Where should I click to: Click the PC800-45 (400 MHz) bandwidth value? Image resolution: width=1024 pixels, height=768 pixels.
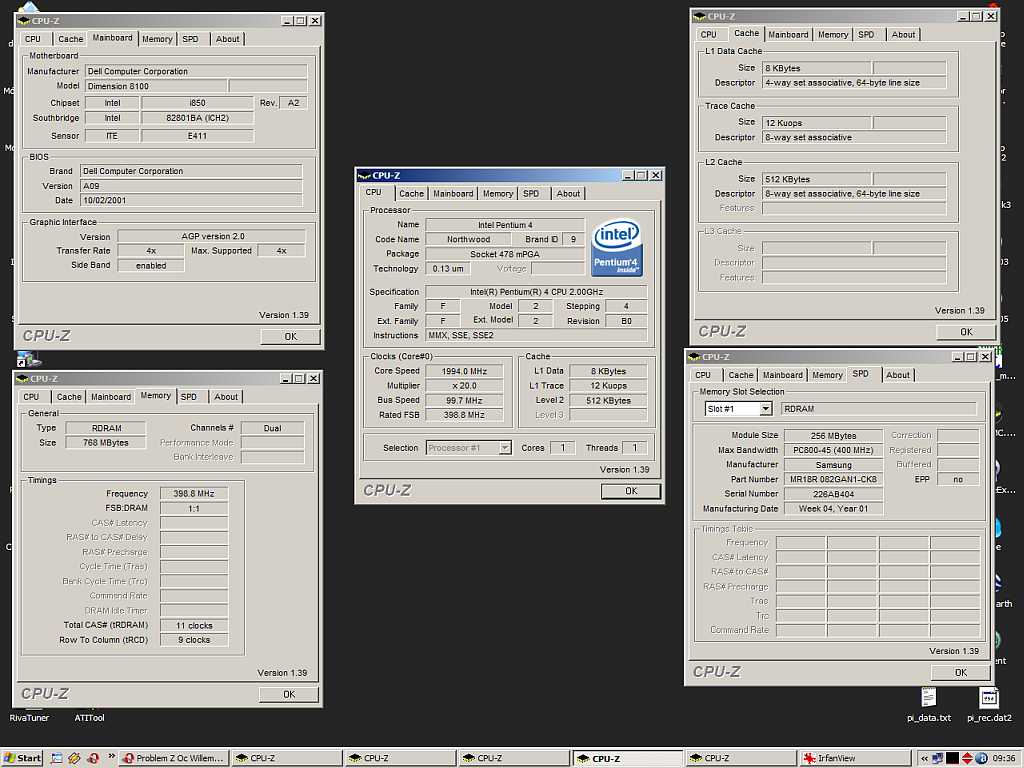(x=833, y=450)
